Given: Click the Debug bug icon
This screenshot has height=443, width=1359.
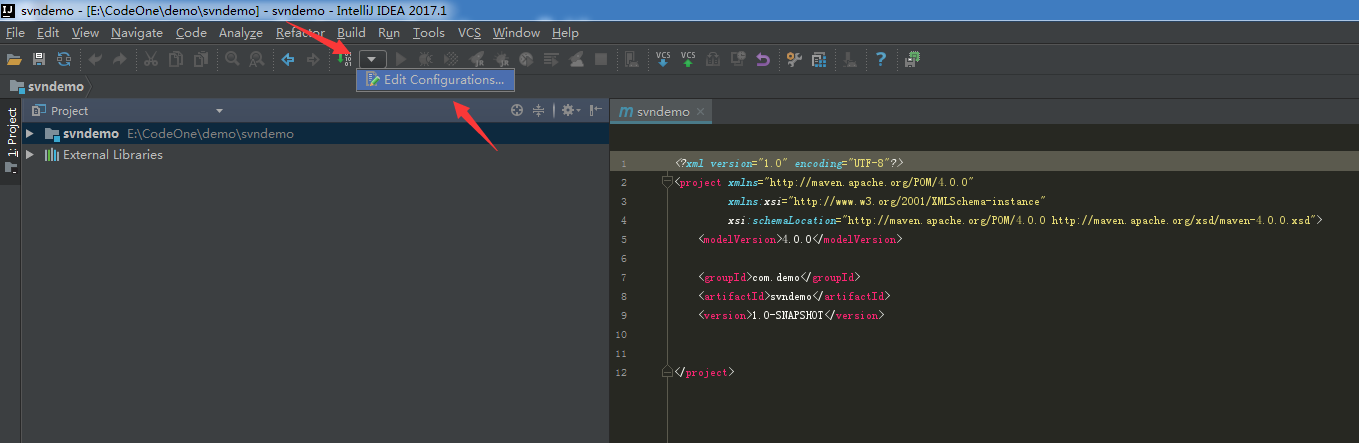Looking at the screenshot, I should [425, 59].
